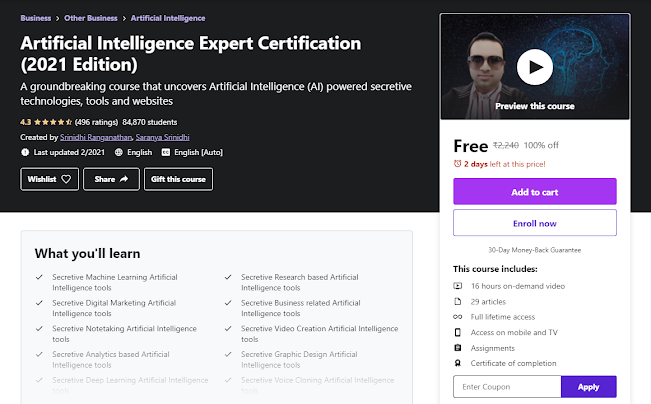Viewport: 651px width, 404px height.
Task: Click the This course includes heading
Action: (495, 269)
